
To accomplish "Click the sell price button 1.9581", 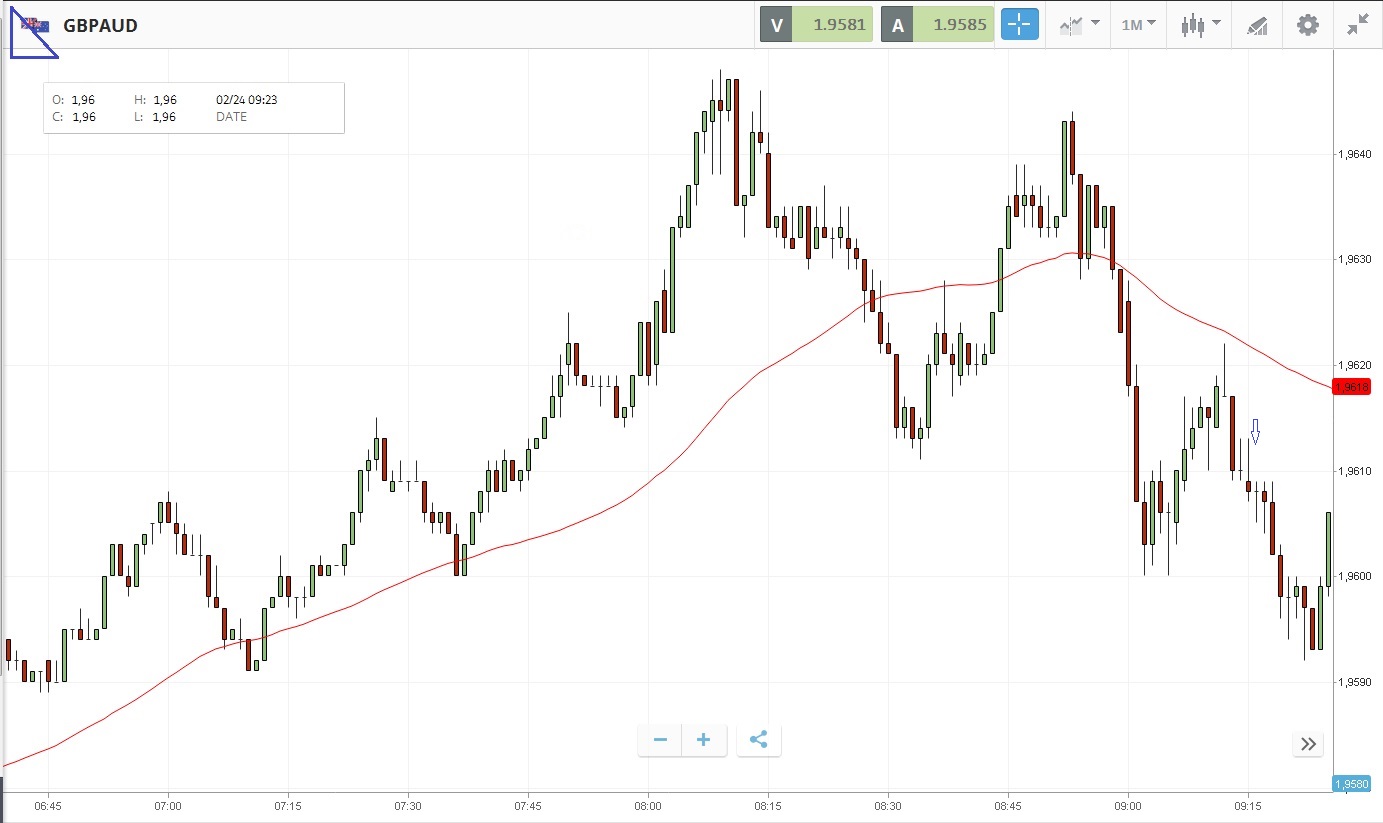I will [x=817, y=25].
